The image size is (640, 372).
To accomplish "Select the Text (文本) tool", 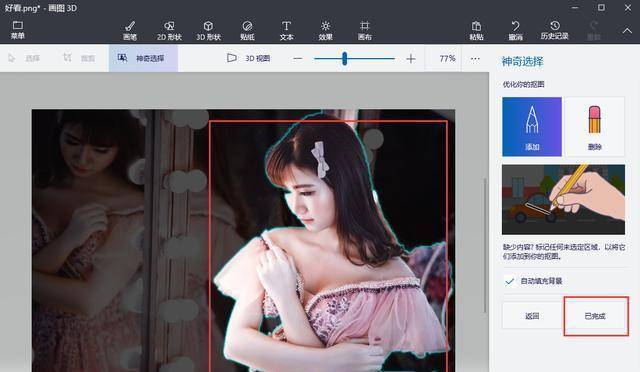I will click(286, 31).
